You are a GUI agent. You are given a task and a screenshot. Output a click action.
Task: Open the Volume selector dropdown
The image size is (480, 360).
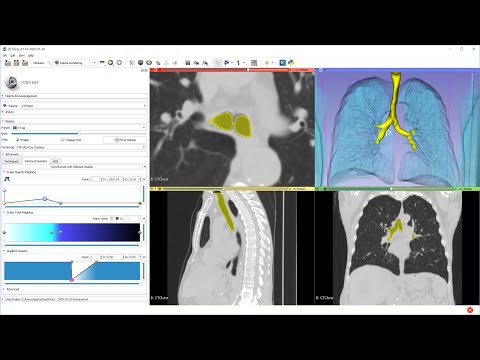tap(83, 106)
